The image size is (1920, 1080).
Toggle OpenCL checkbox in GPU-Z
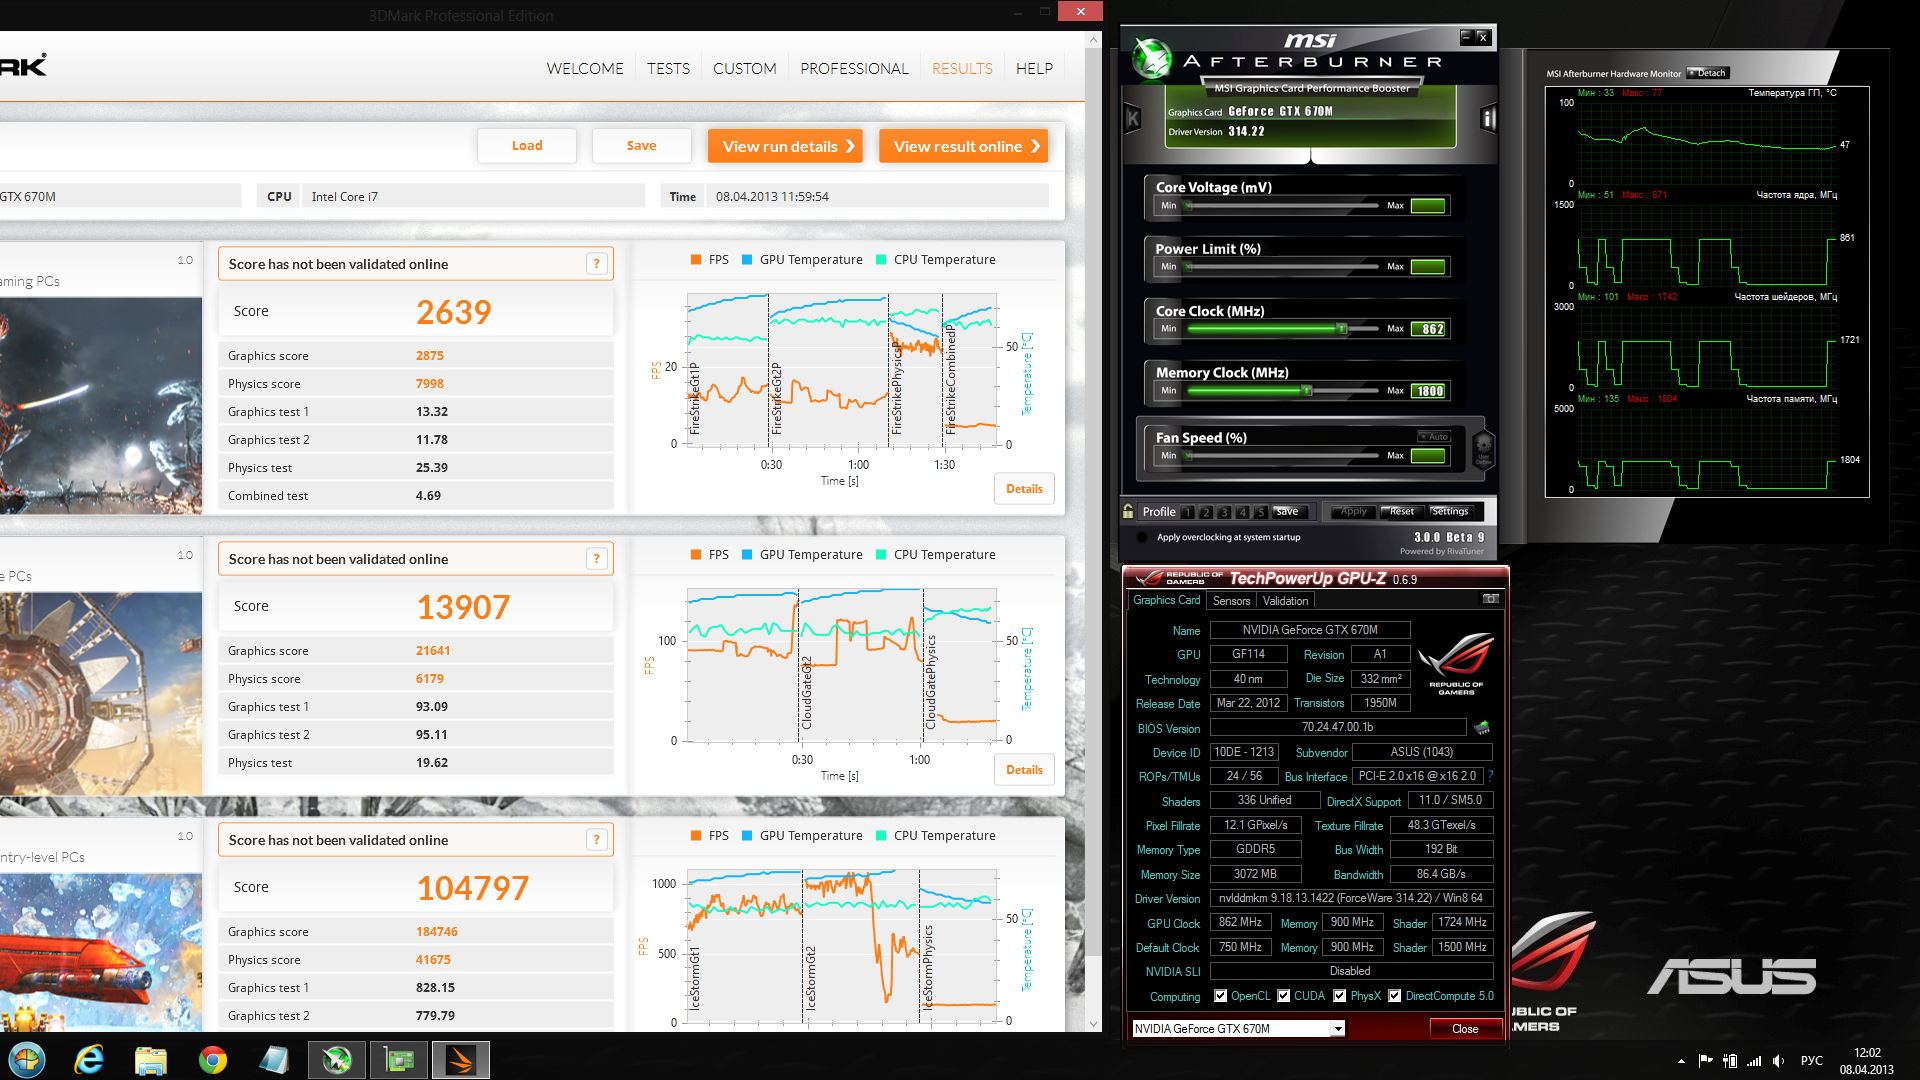click(1220, 996)
